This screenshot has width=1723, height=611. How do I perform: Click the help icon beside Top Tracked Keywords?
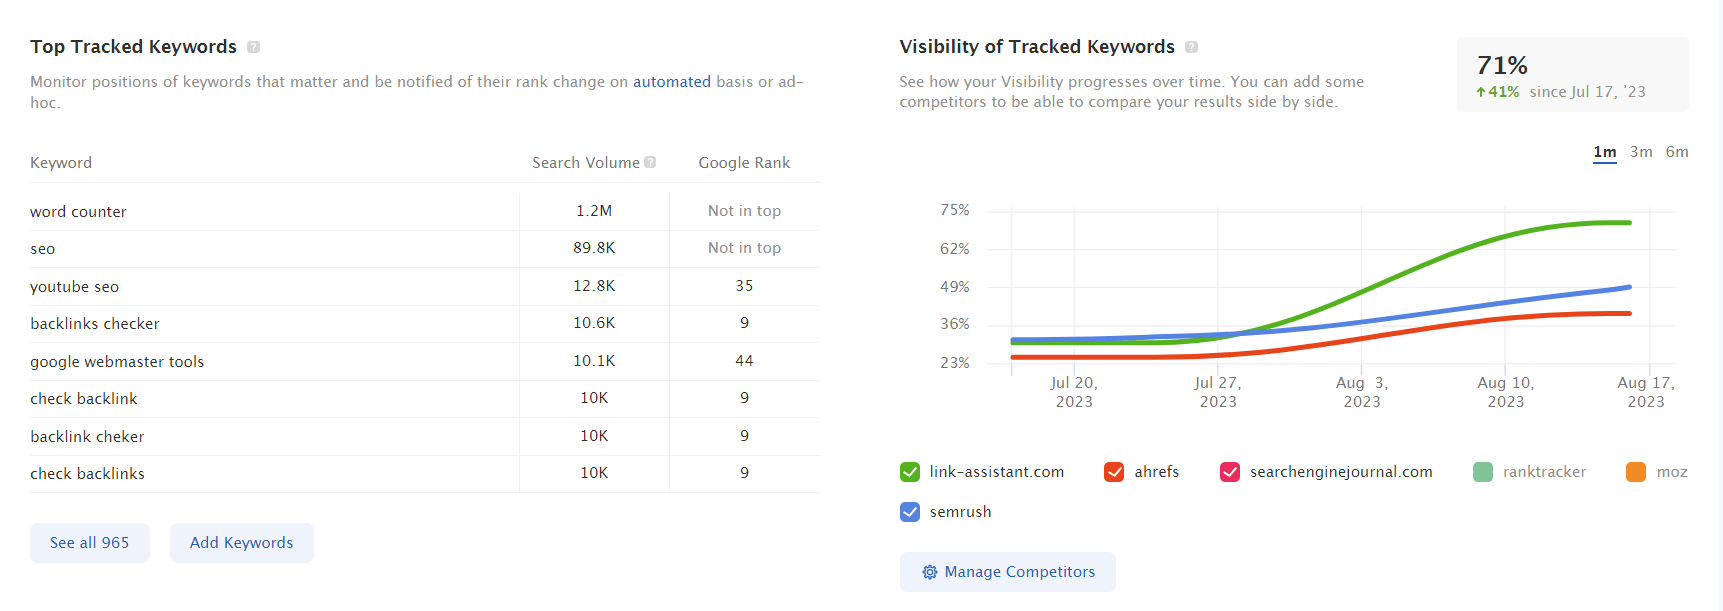(254, 47)
